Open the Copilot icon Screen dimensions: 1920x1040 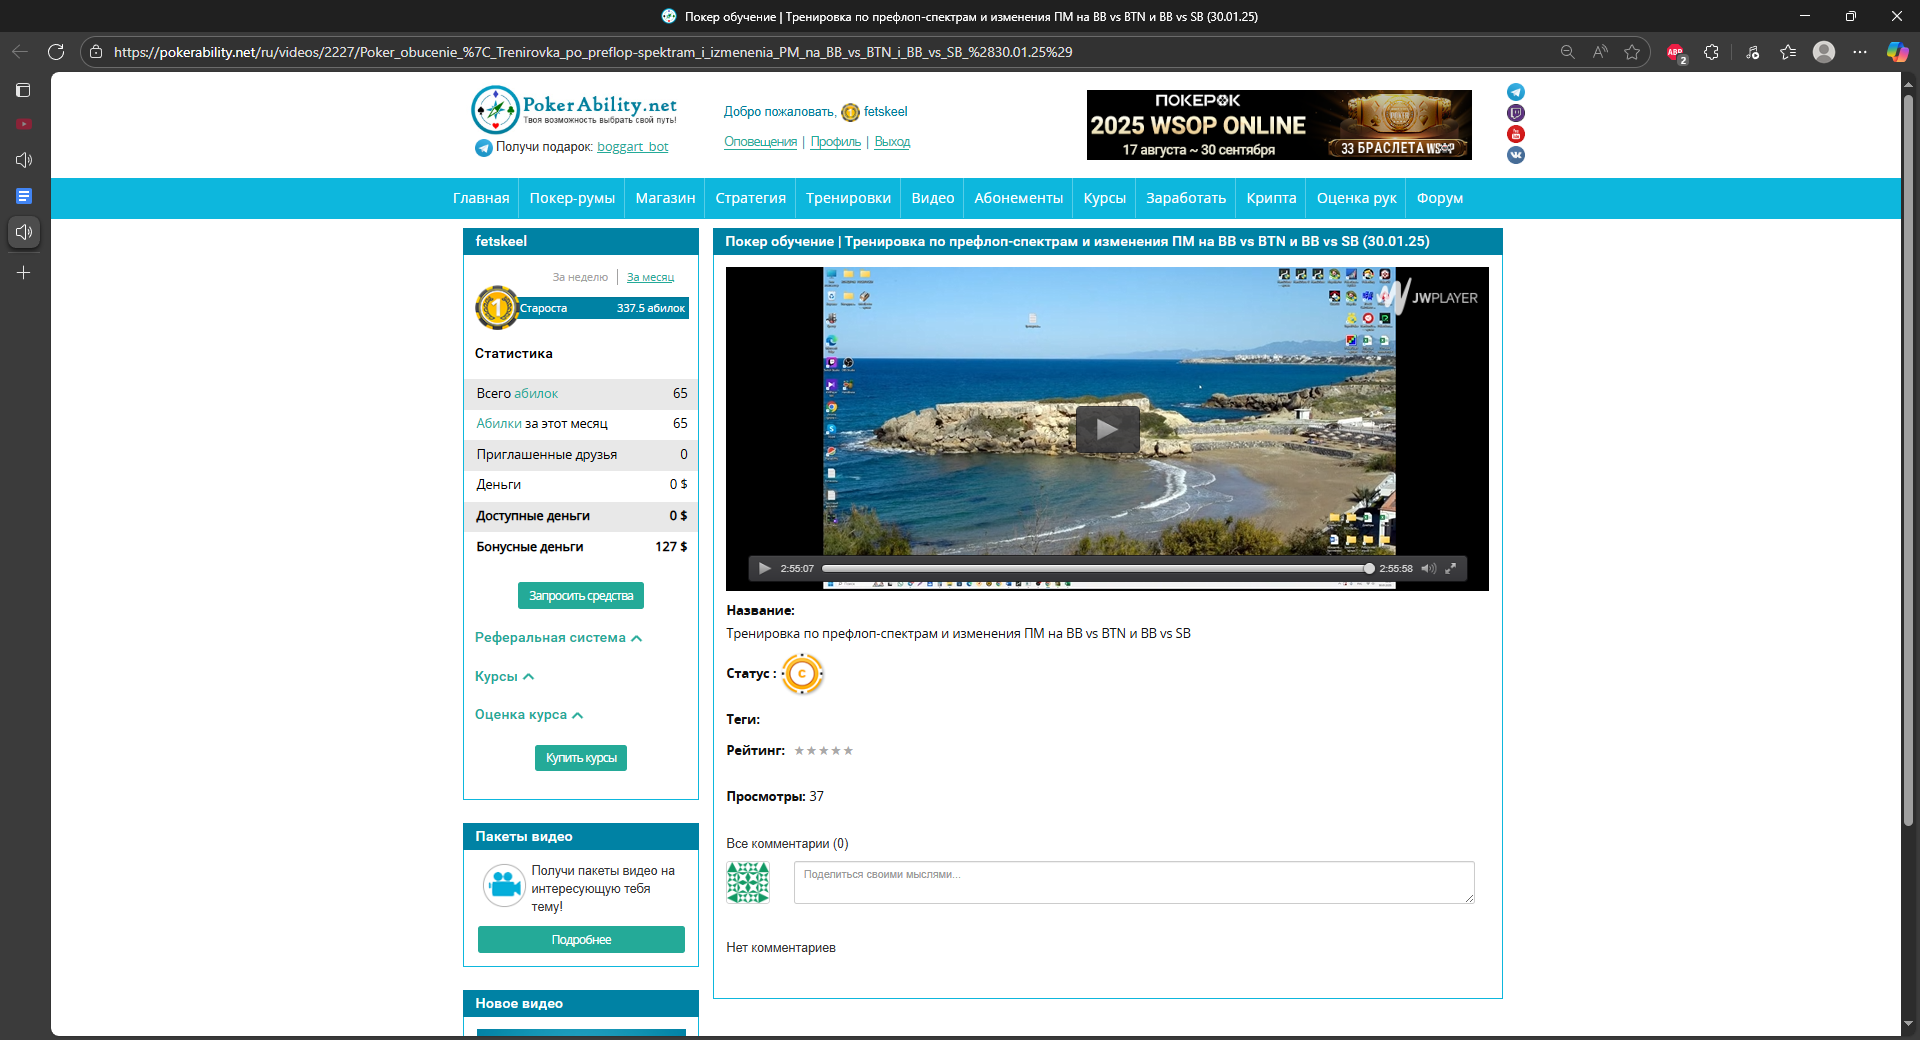[x=1897, y=52]
